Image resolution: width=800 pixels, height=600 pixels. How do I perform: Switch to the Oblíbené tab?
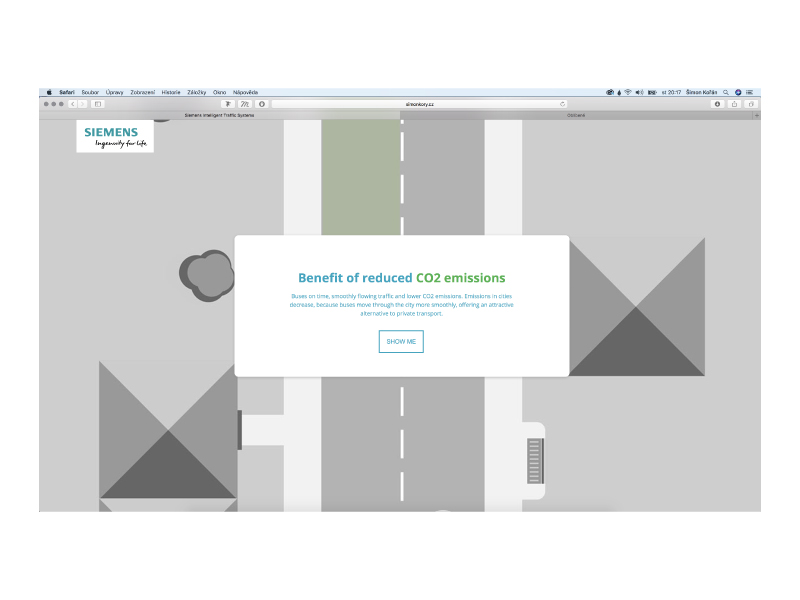[x=576, y=115]
